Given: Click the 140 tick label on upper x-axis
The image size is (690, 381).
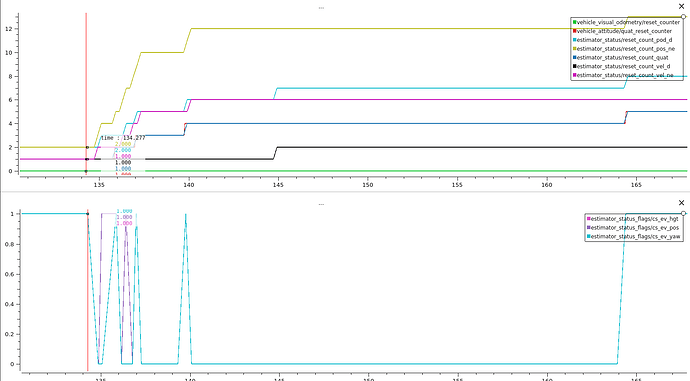Looking at the screenshot, I should (x=189, y=185).
